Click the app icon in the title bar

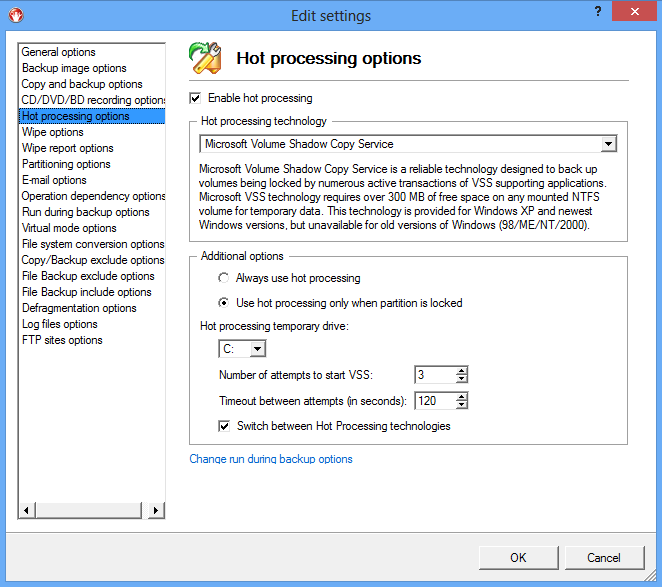[x=14, y=15]
